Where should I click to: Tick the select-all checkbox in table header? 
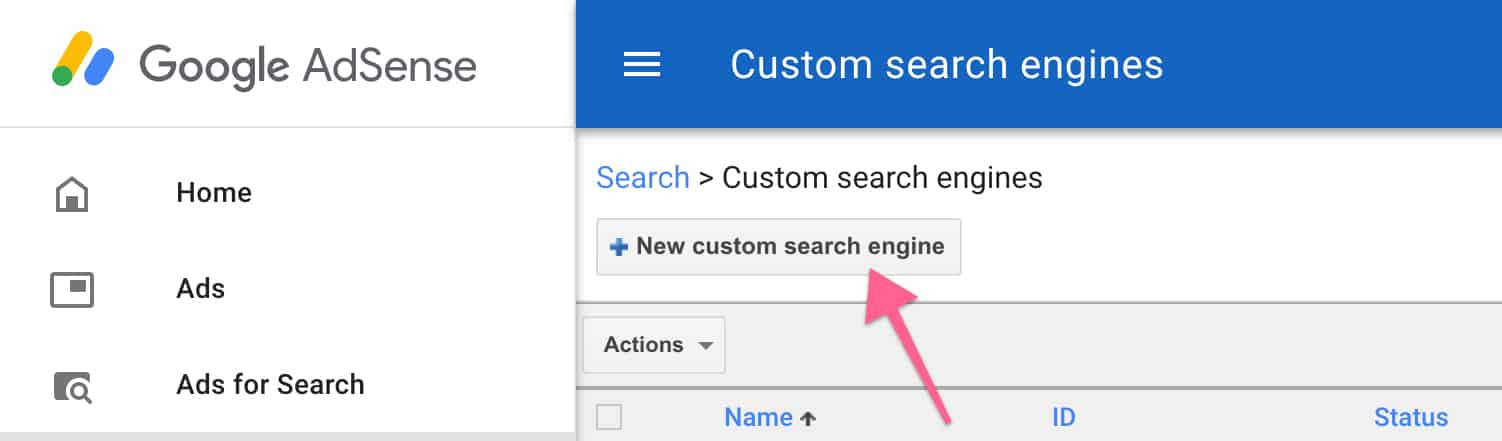[x=609, y=417]
